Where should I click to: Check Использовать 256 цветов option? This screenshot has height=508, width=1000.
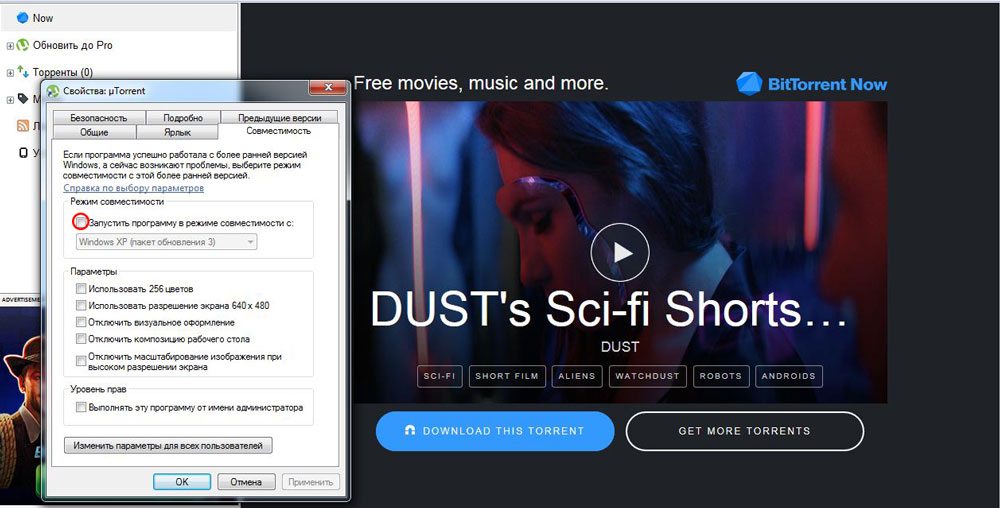point(81,289)
